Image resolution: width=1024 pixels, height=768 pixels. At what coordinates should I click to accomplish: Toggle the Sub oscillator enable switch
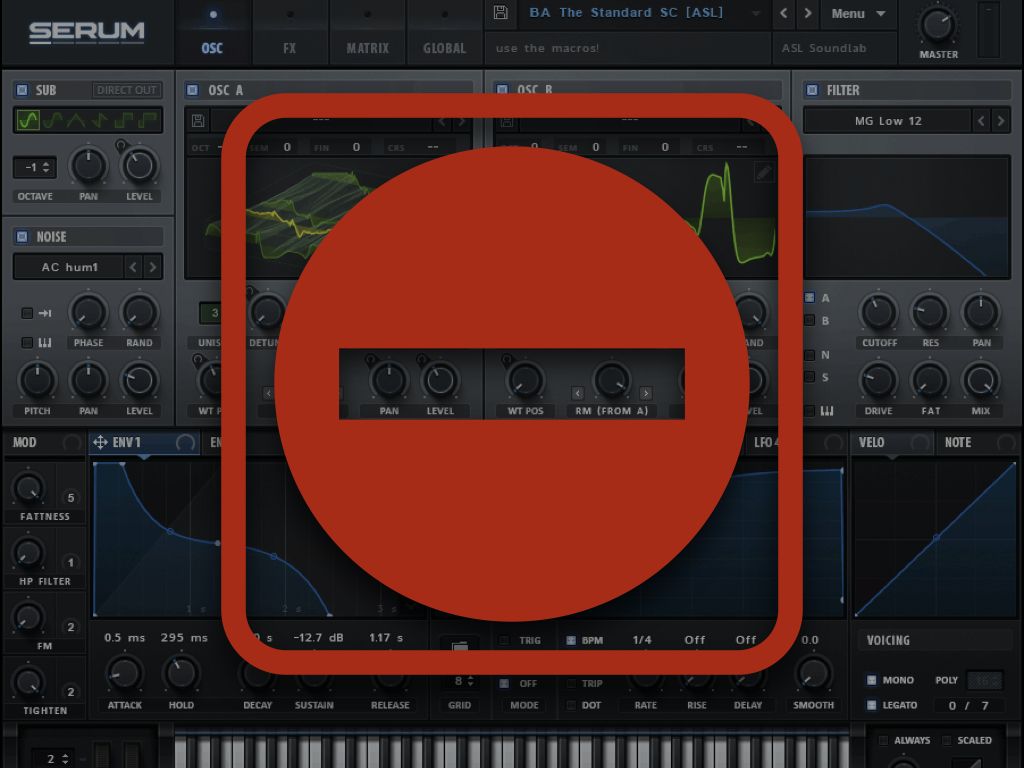[x=22, y=90]
